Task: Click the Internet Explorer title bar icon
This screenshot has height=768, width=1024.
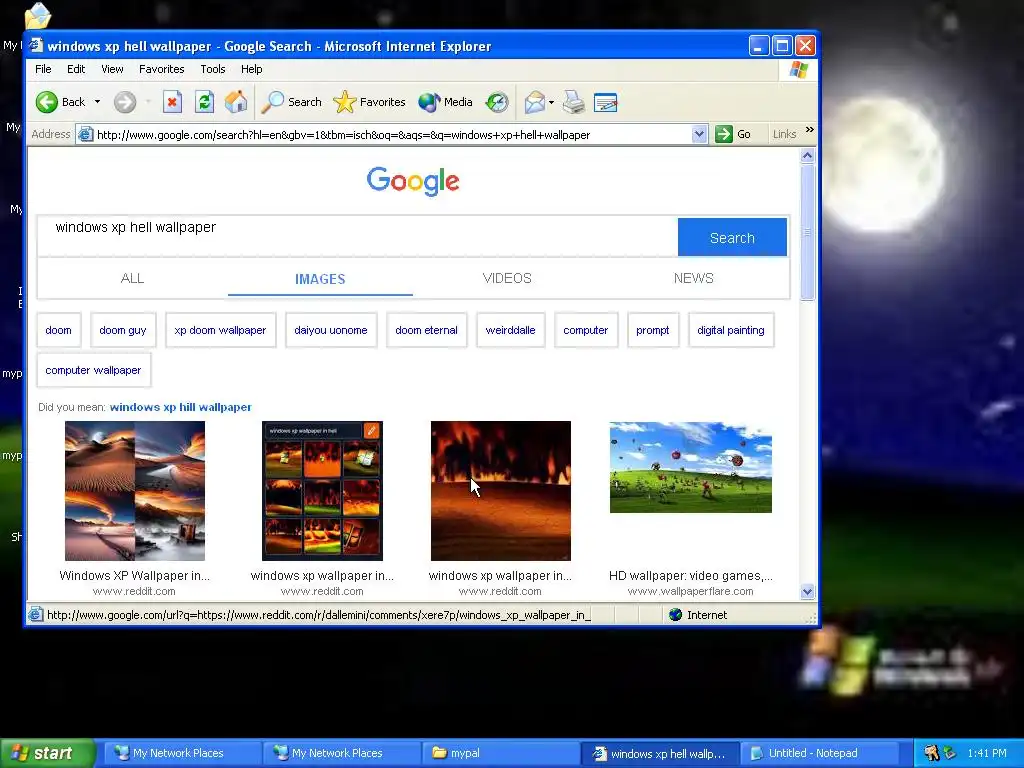Action: [x=36, y=46]
